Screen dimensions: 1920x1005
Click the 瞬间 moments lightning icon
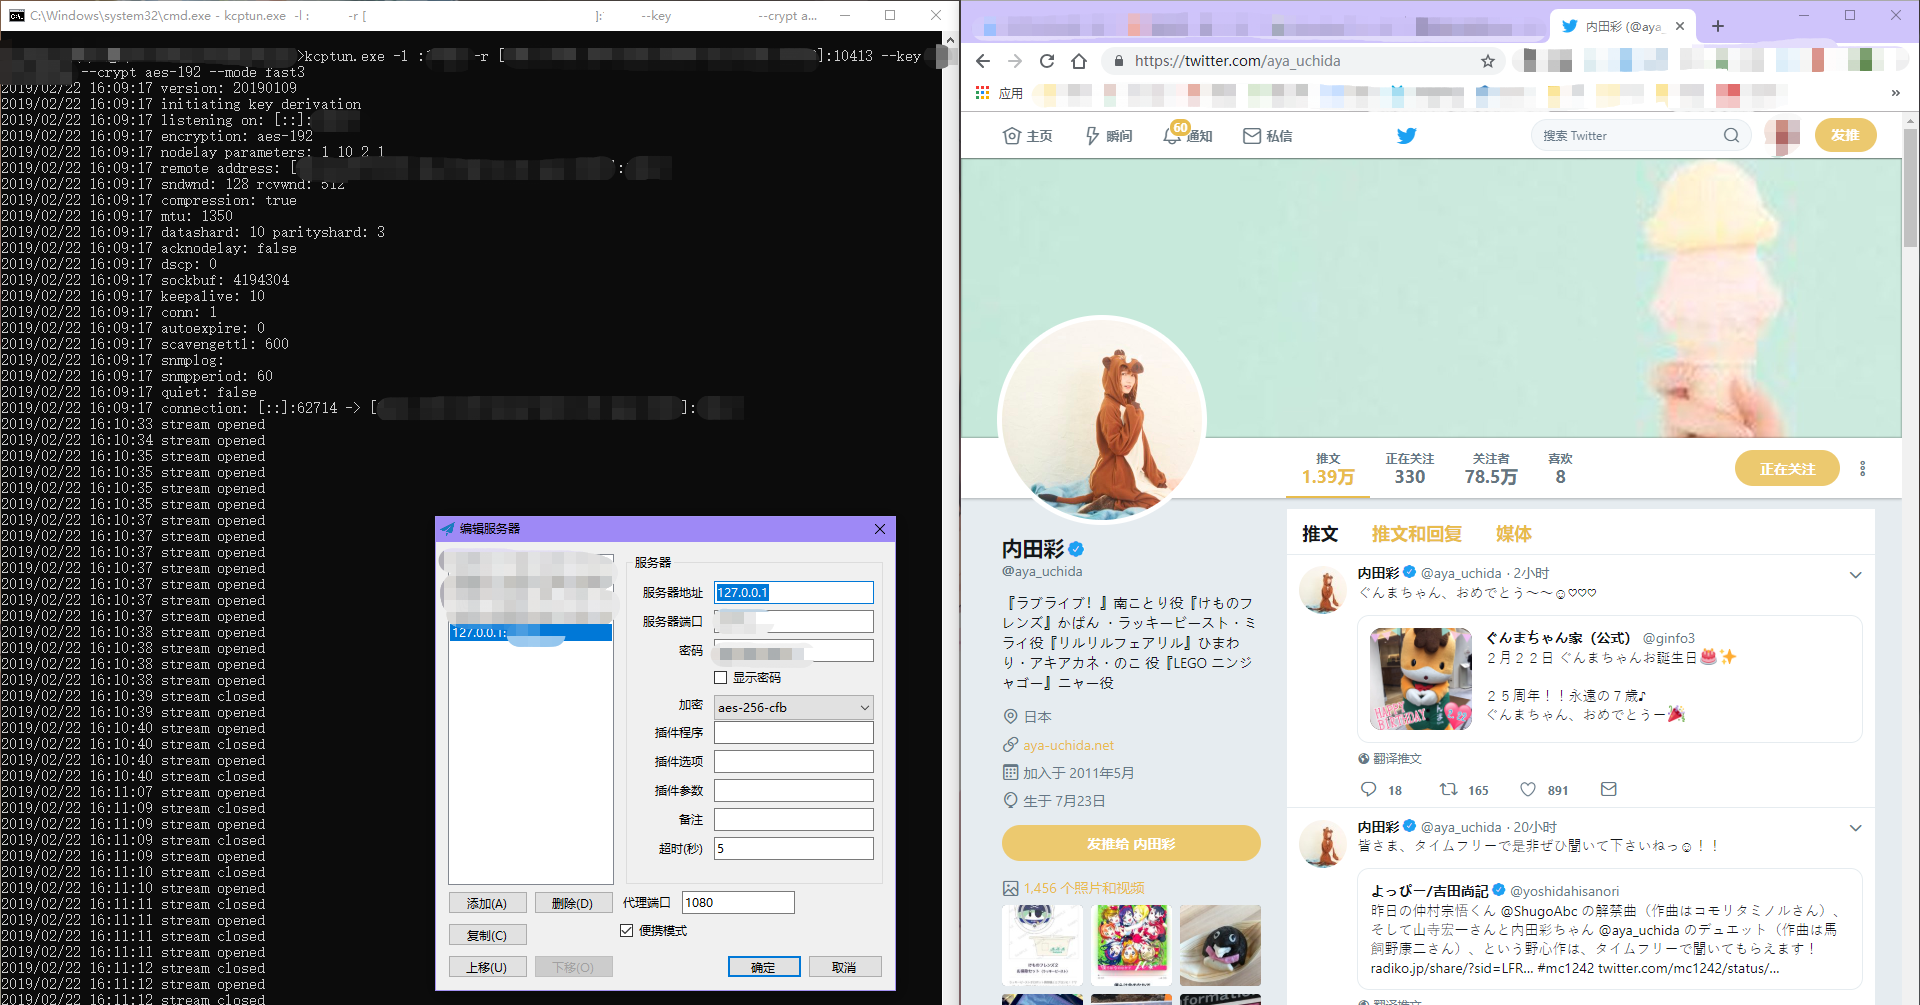1094,135
